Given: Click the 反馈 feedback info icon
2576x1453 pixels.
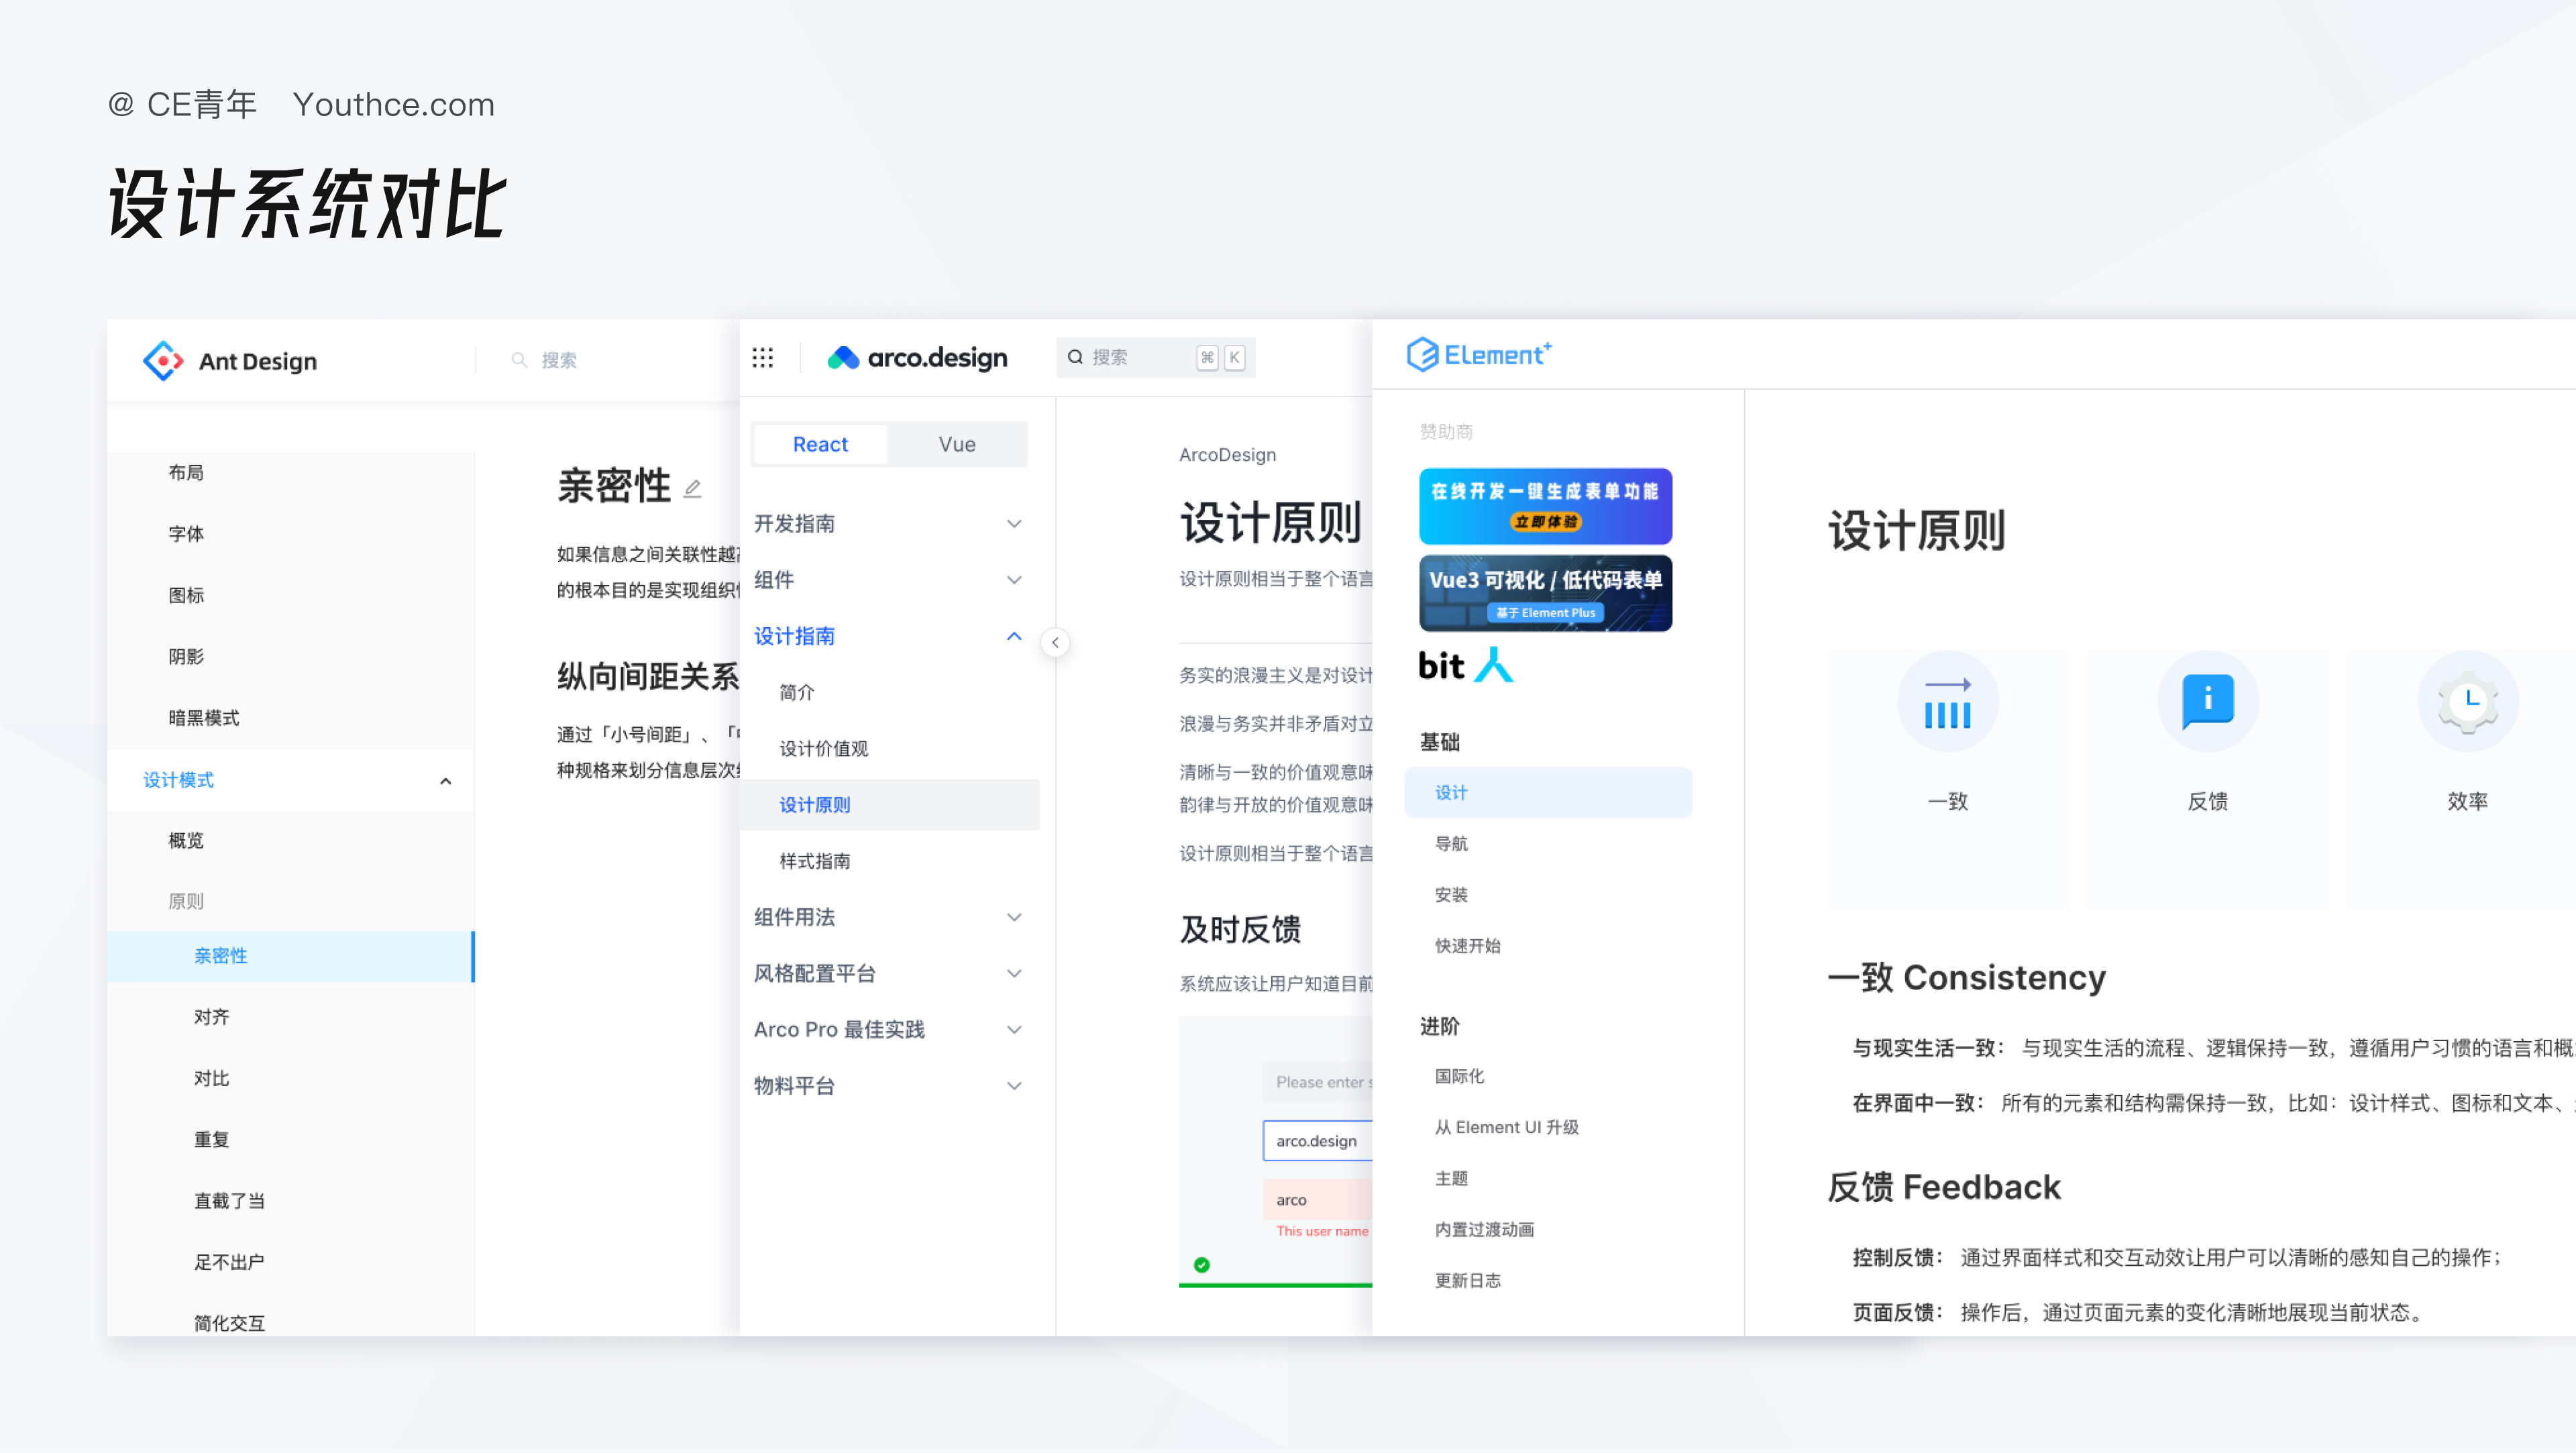Looking at the screenshot, I should 2207,700.
